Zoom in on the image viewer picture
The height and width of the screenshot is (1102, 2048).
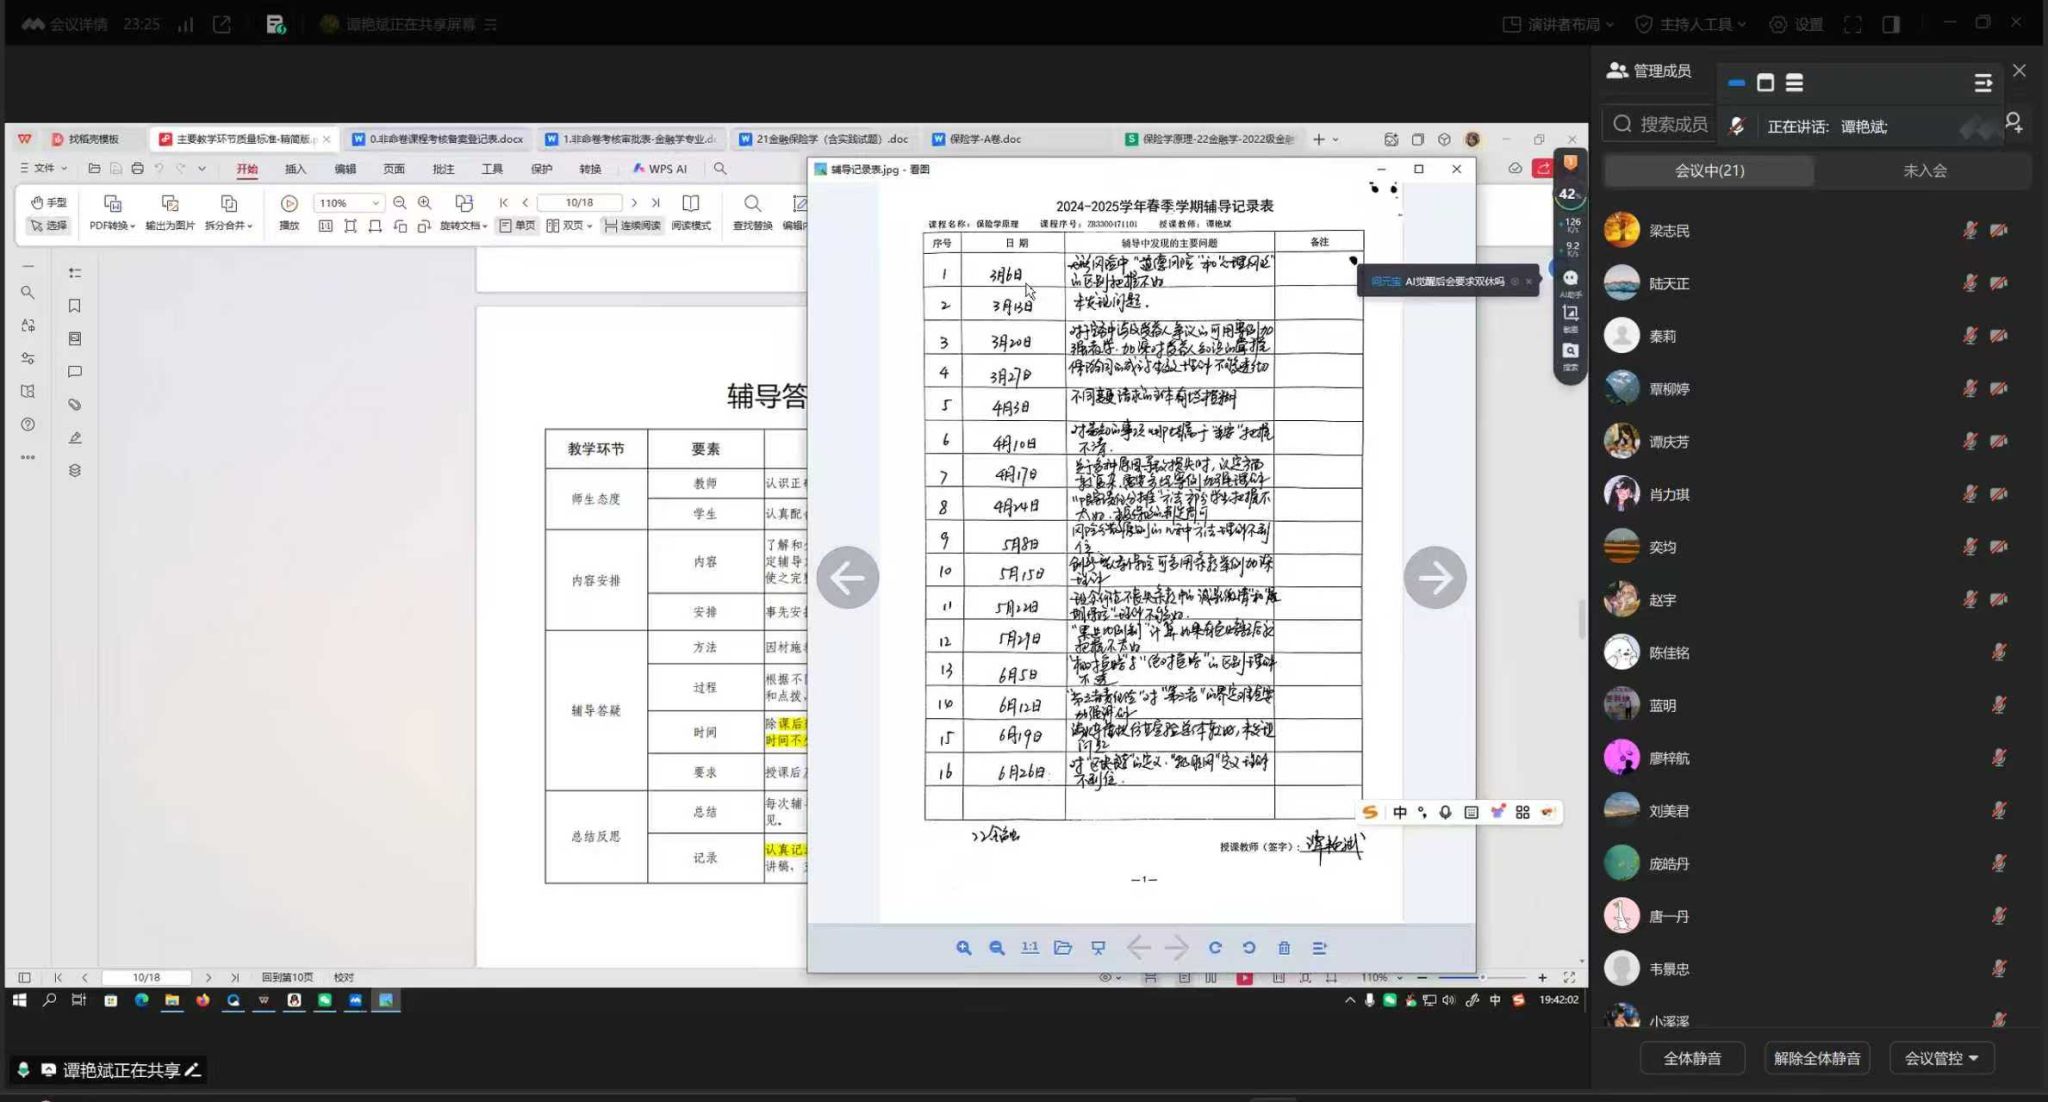click(x=963, y=948)
